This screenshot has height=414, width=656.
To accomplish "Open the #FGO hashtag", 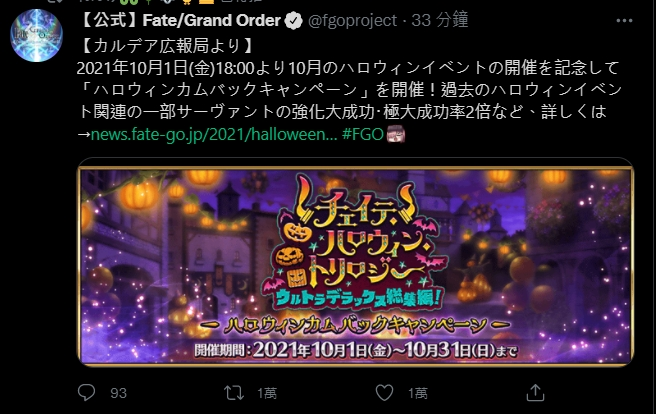I will pos(362,134).
